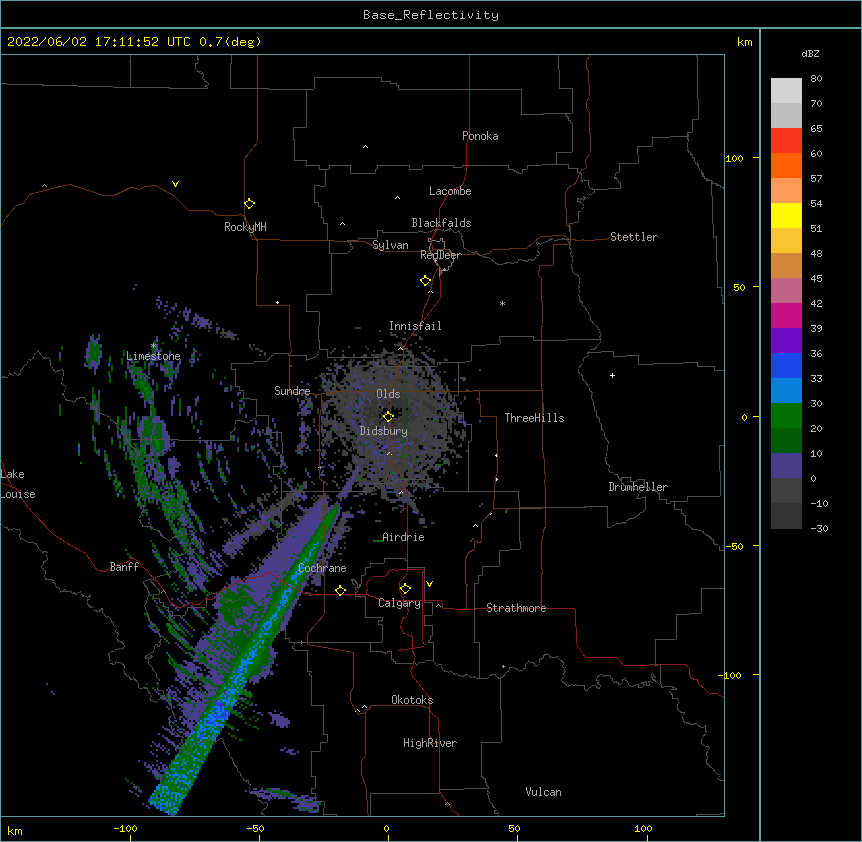Select the yellow diamond marker south of RedDeer

pos(425,281)
